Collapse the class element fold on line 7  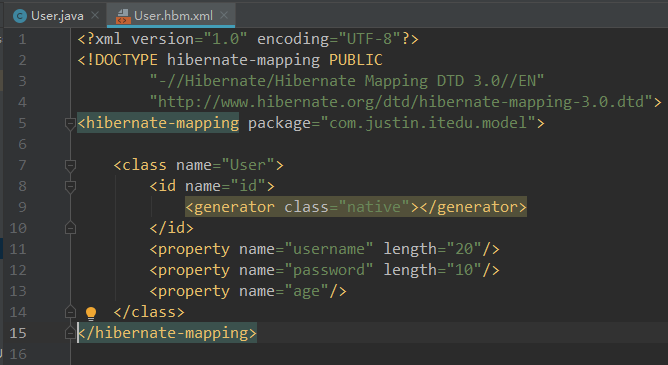point(70,166)
